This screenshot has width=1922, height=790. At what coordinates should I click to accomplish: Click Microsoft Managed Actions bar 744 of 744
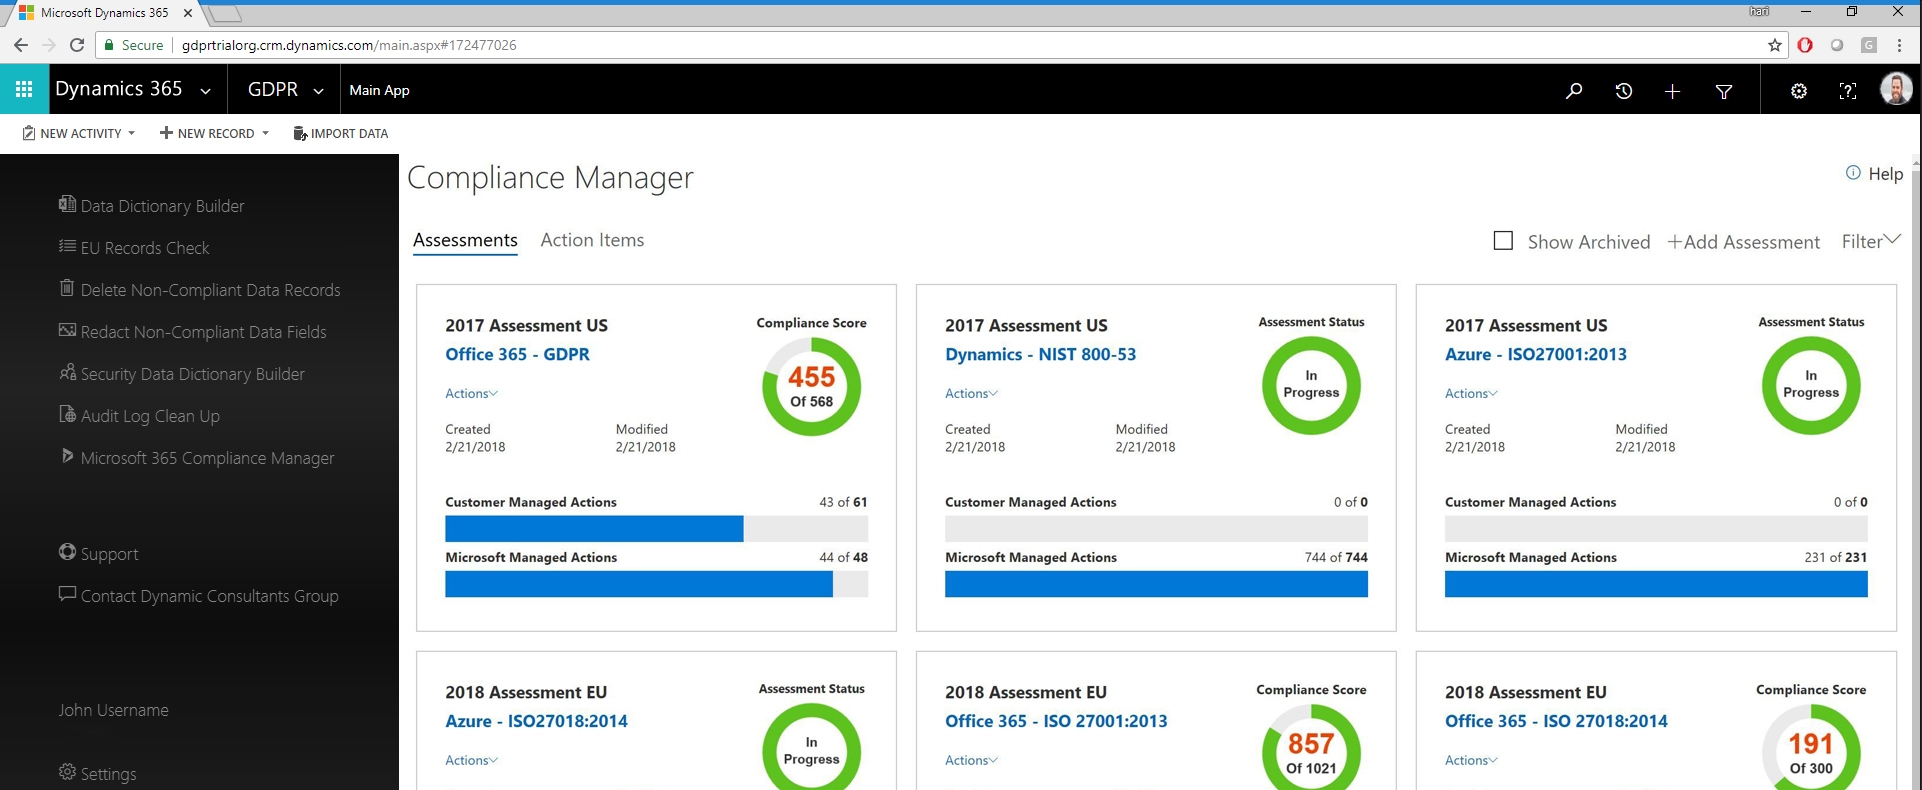pos(1156,584)
